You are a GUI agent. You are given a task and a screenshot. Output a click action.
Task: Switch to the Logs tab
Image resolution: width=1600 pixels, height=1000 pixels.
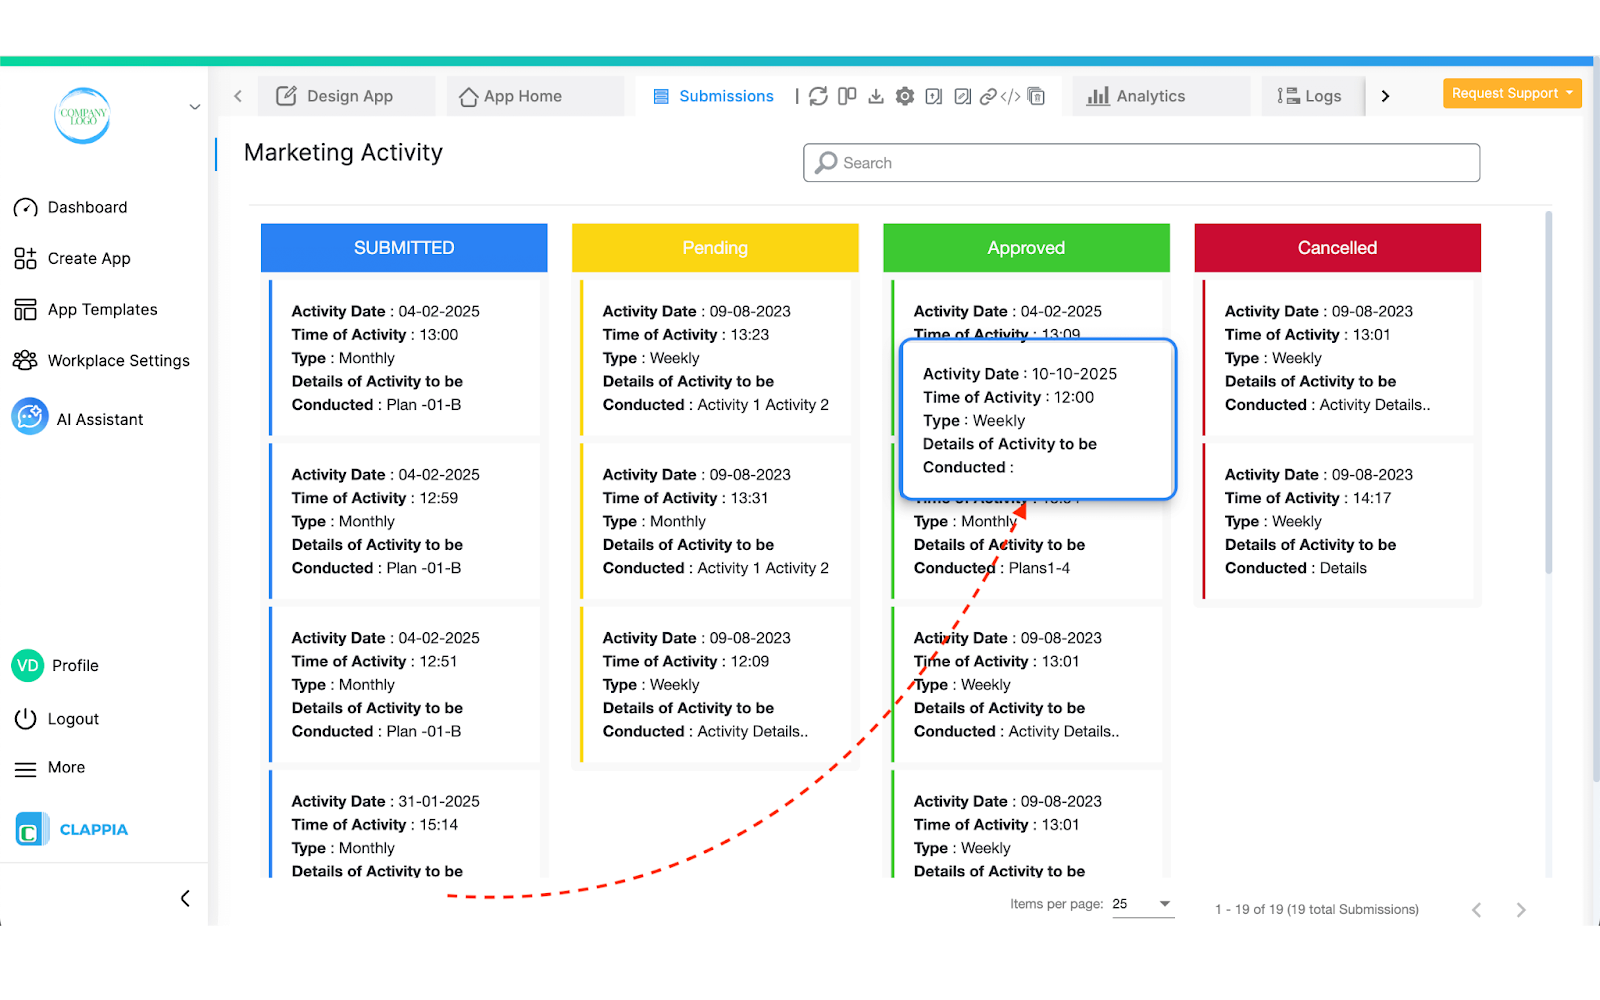pyautogui.click(x=1313, y=96)
